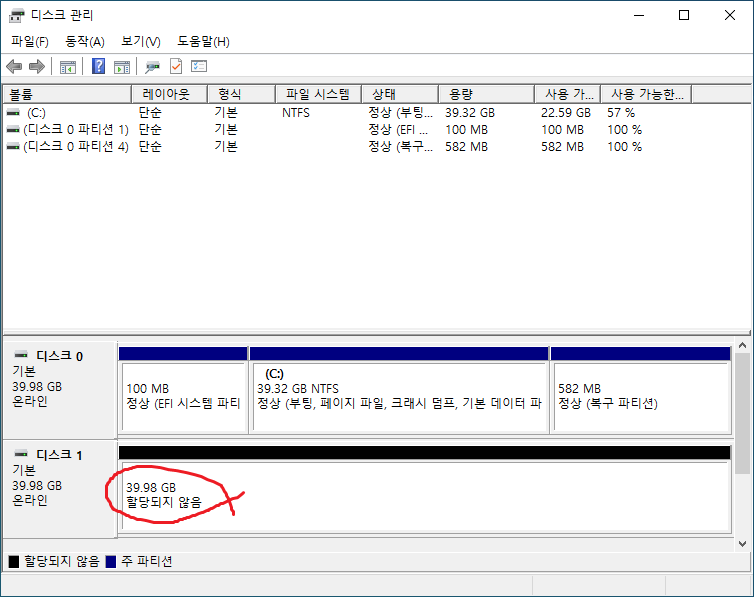Sort by the 형식 column header
This screenshot has height=597, width=754.
(x=241, y=94)
